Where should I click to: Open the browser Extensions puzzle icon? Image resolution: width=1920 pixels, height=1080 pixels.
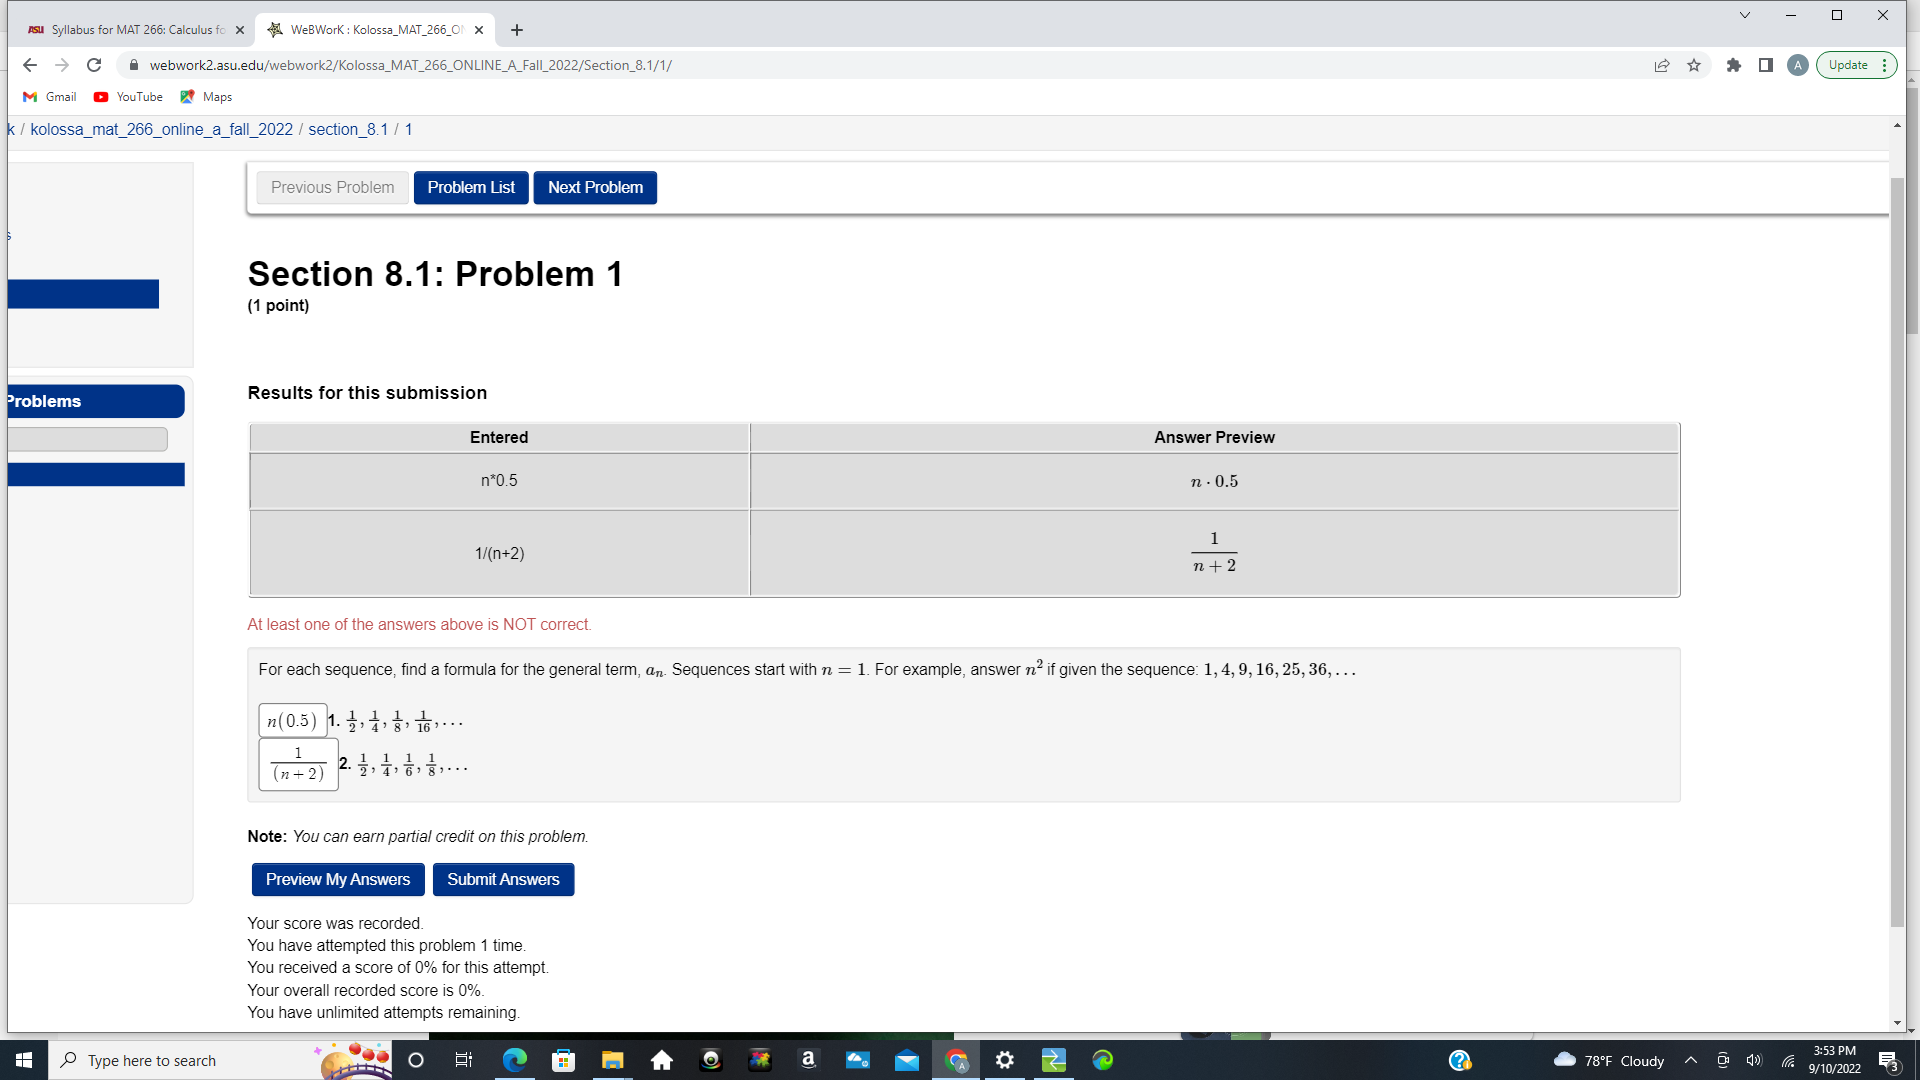pos(1735,65)
